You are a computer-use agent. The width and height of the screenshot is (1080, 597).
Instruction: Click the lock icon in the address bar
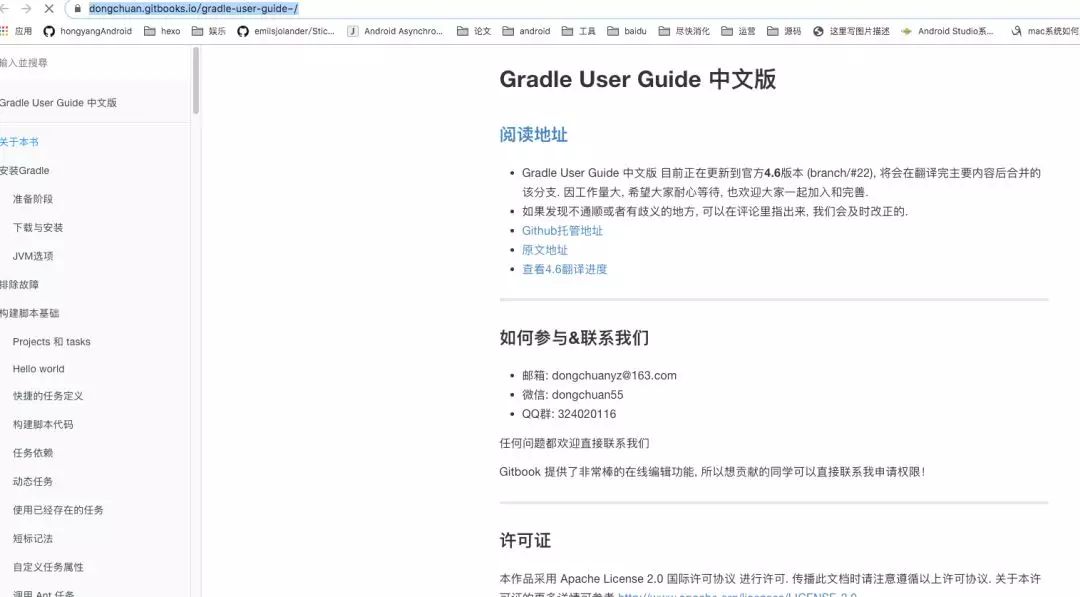click(x=77, y=9)
